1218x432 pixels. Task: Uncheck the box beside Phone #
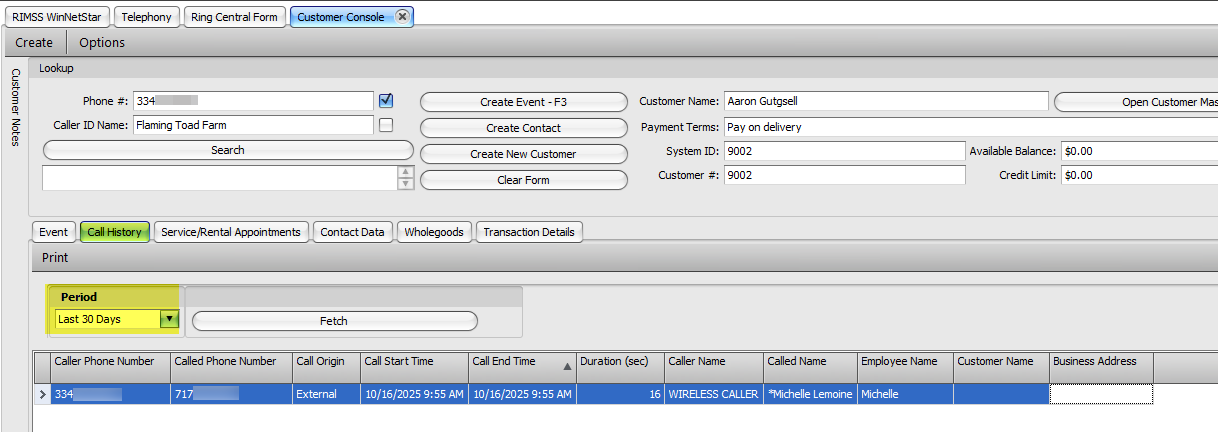386,101
